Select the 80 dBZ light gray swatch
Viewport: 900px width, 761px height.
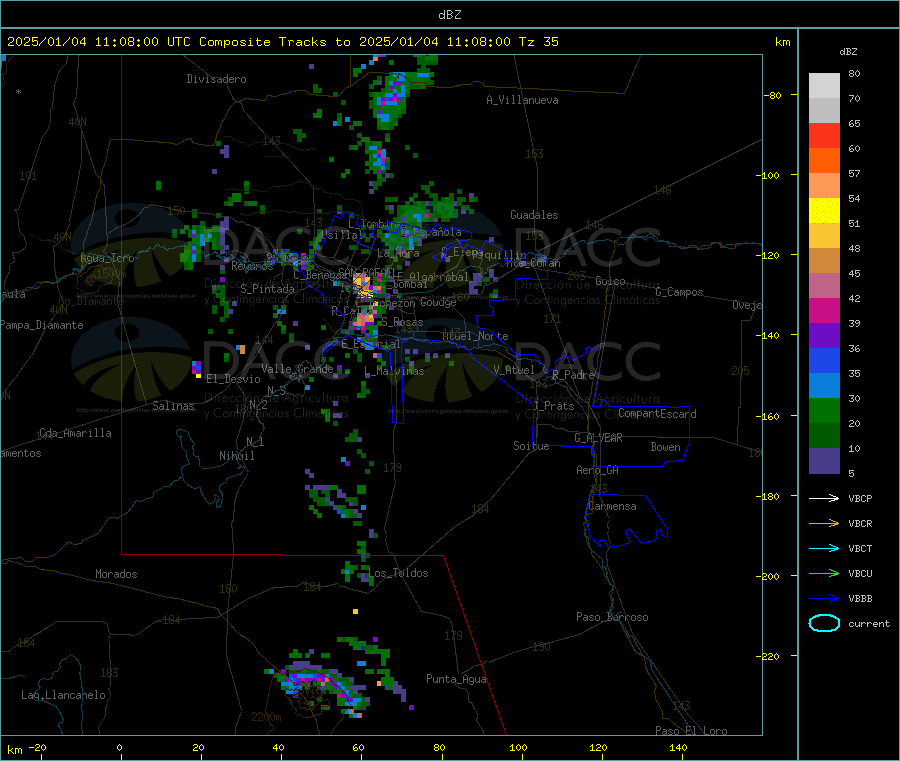(x=824, y=86)
